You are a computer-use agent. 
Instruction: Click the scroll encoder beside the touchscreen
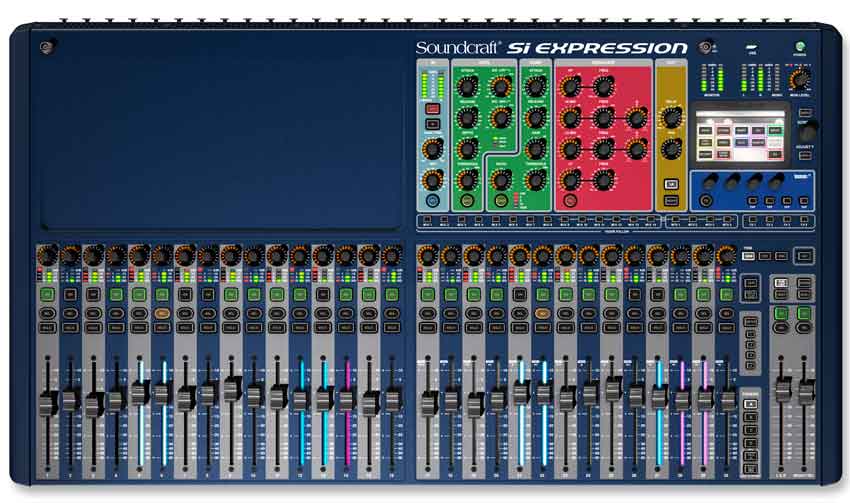coord(808,131)
